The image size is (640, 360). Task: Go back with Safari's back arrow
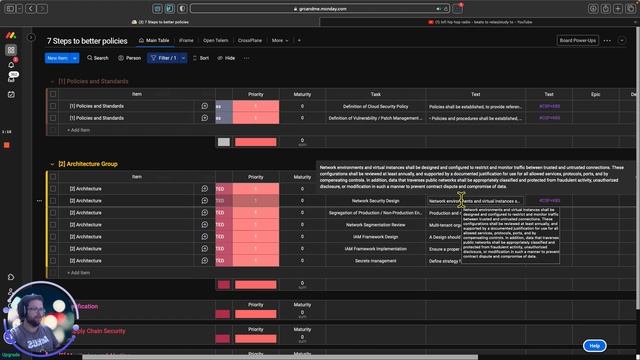point(31,8)
